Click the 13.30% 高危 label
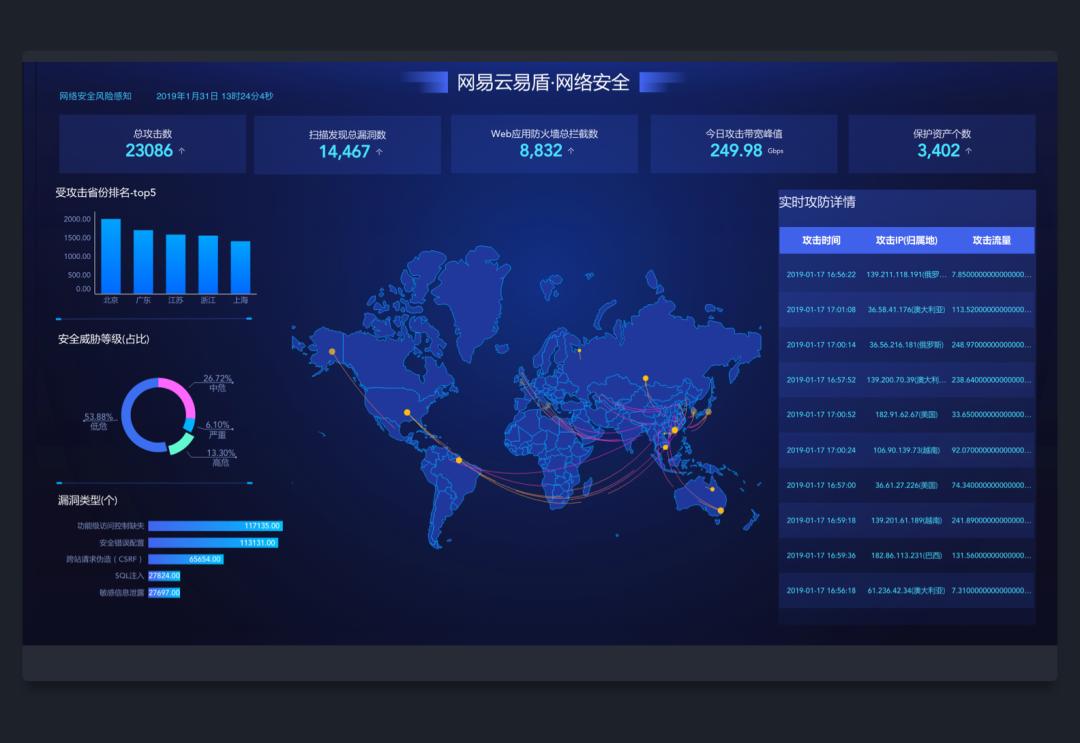This screenshot has width=1080, height=743. [x=221, y=457]
